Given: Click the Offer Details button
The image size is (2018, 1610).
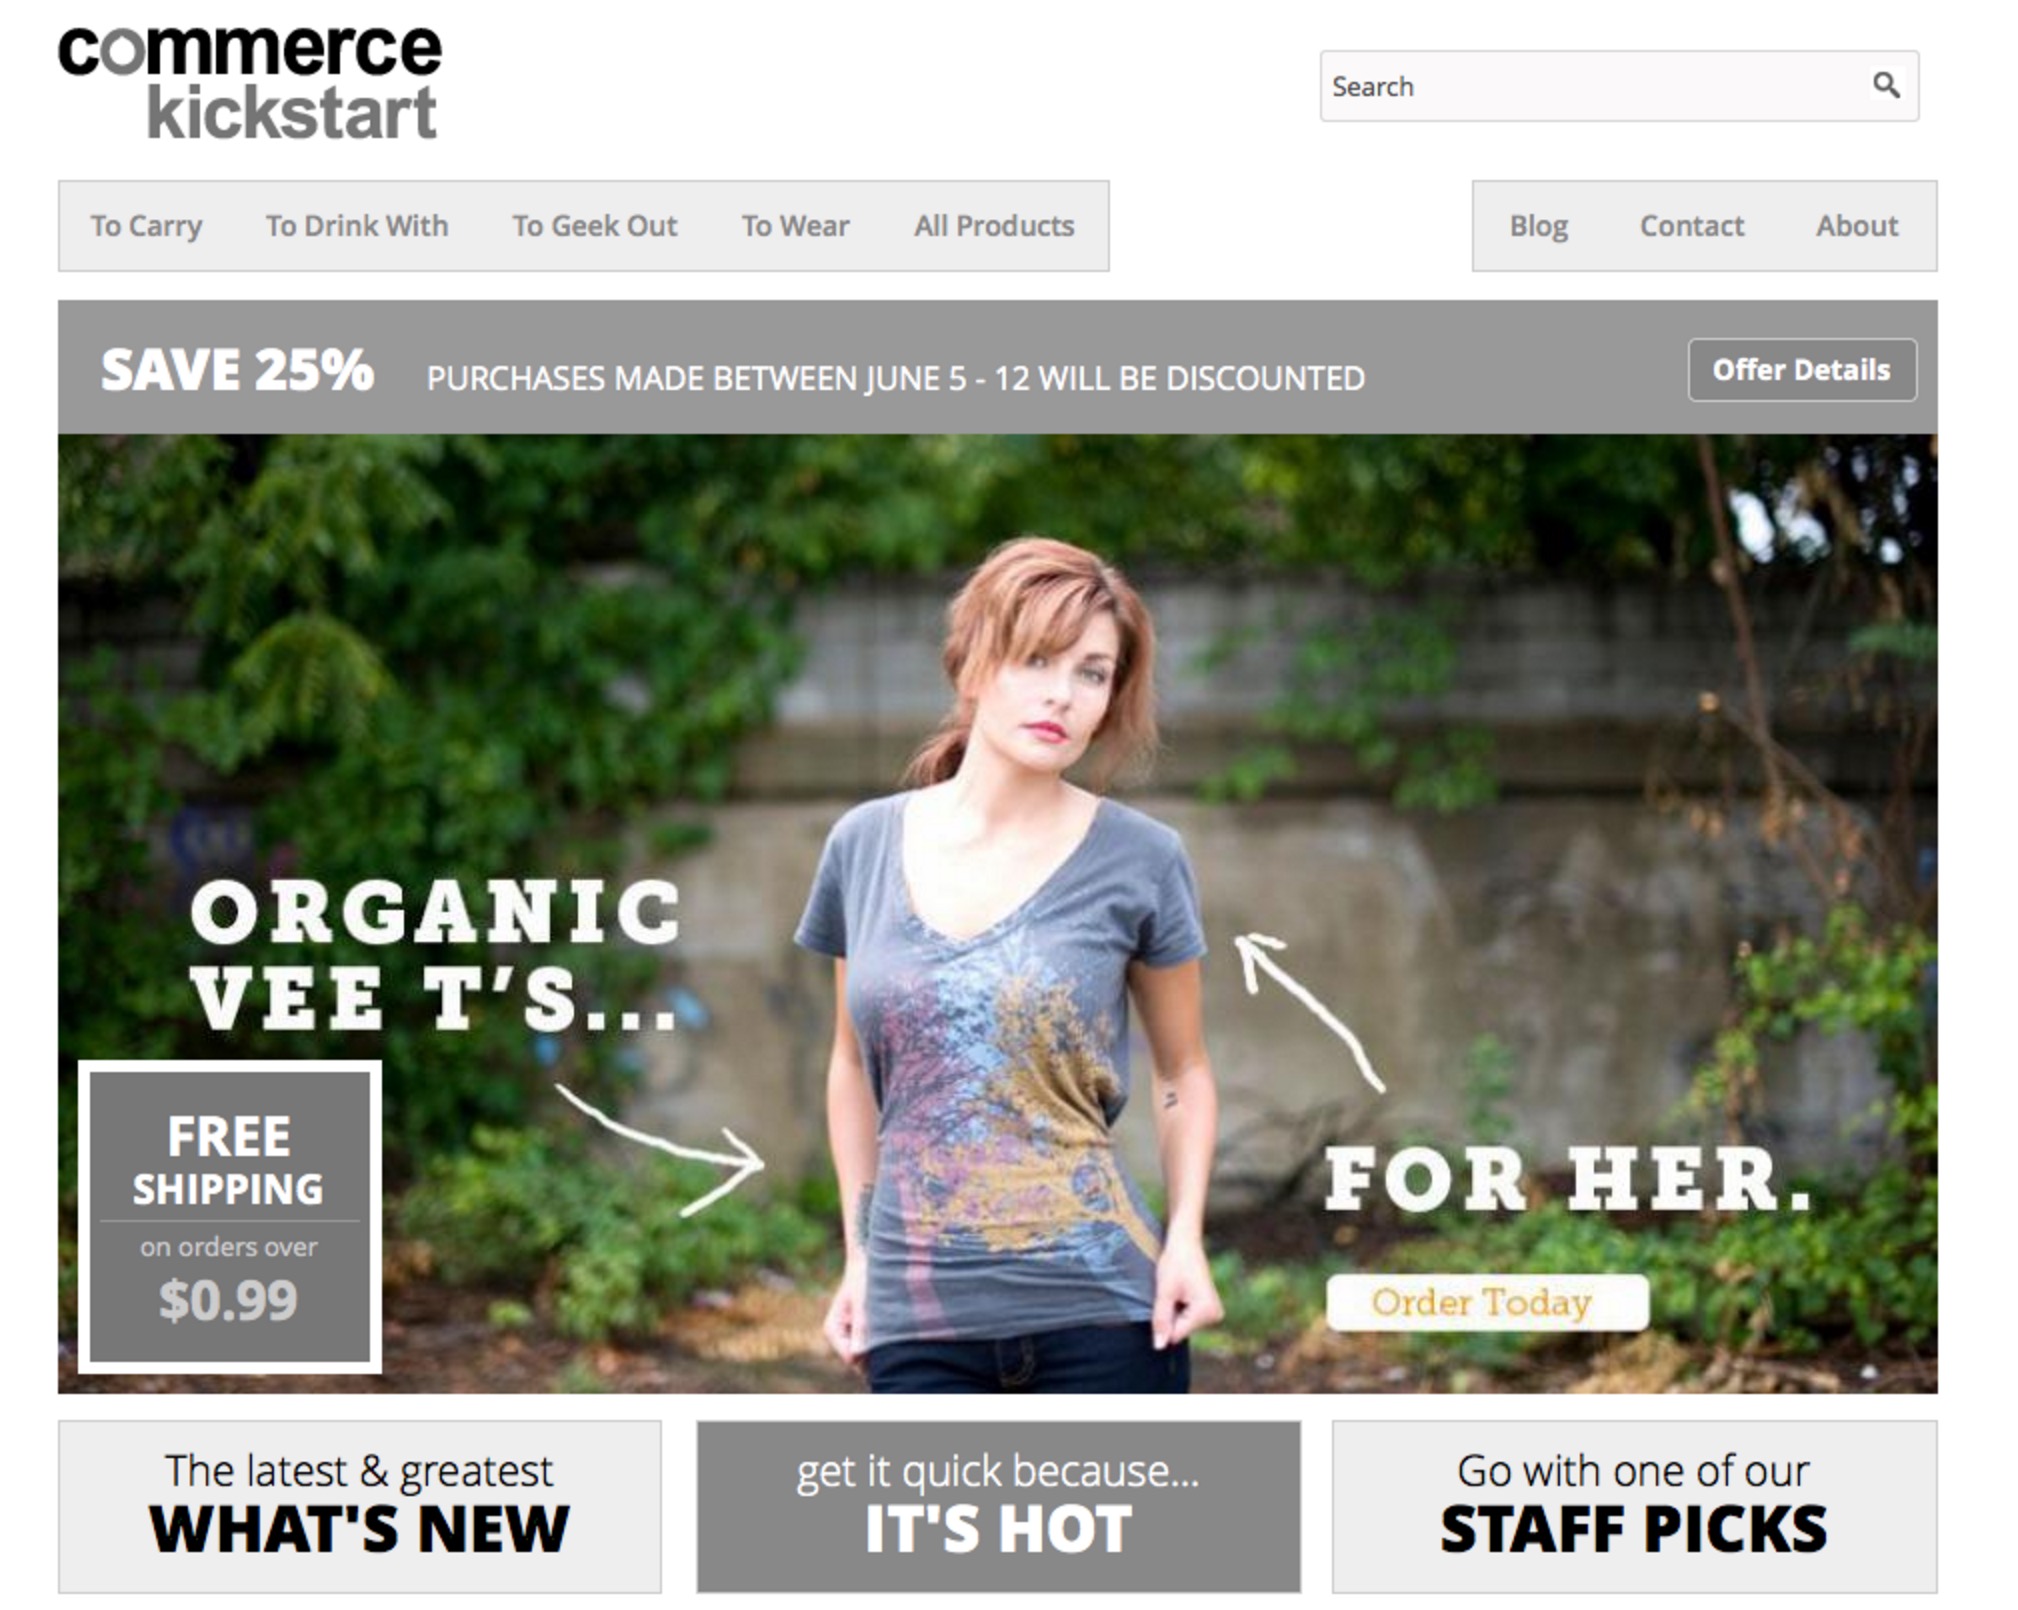Looking at the screenshot, I should click(1801, 370).
